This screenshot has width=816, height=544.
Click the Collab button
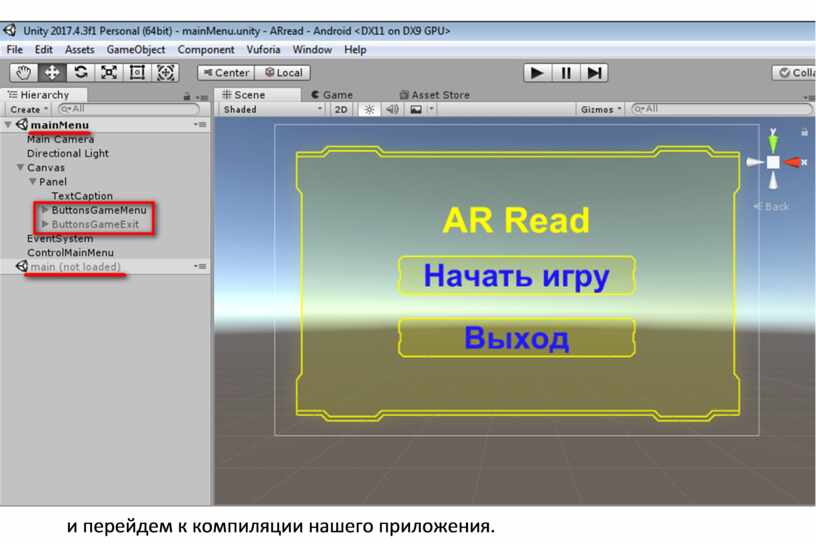795,73
